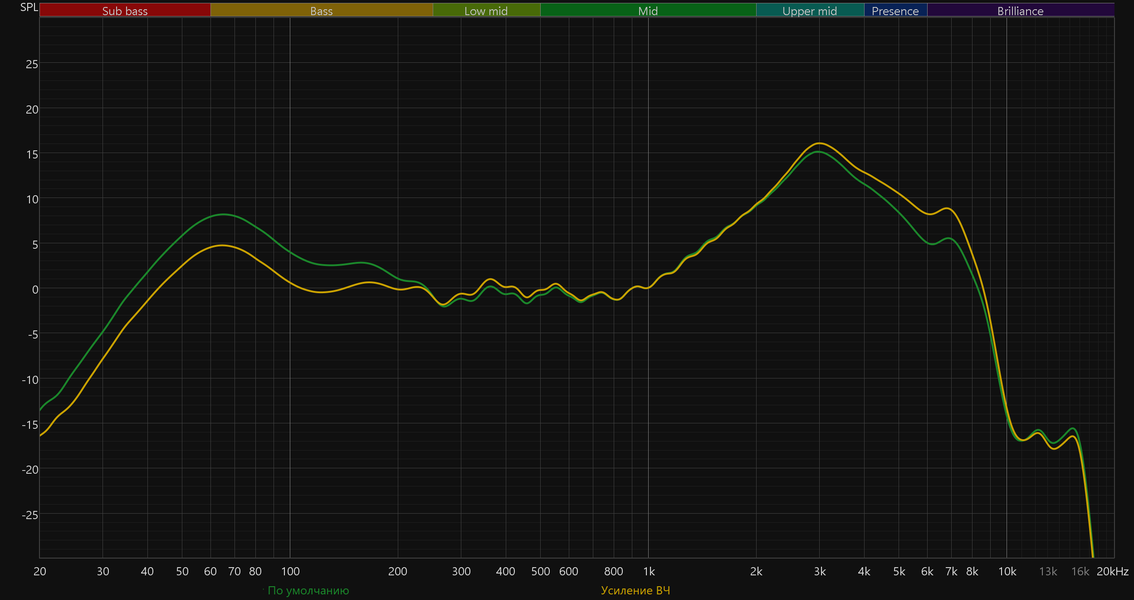This screenshot has height=600, width=1134.
Task: Select the Sub bass frequency band
Action: pyautogui.click(x=125, y=11)
